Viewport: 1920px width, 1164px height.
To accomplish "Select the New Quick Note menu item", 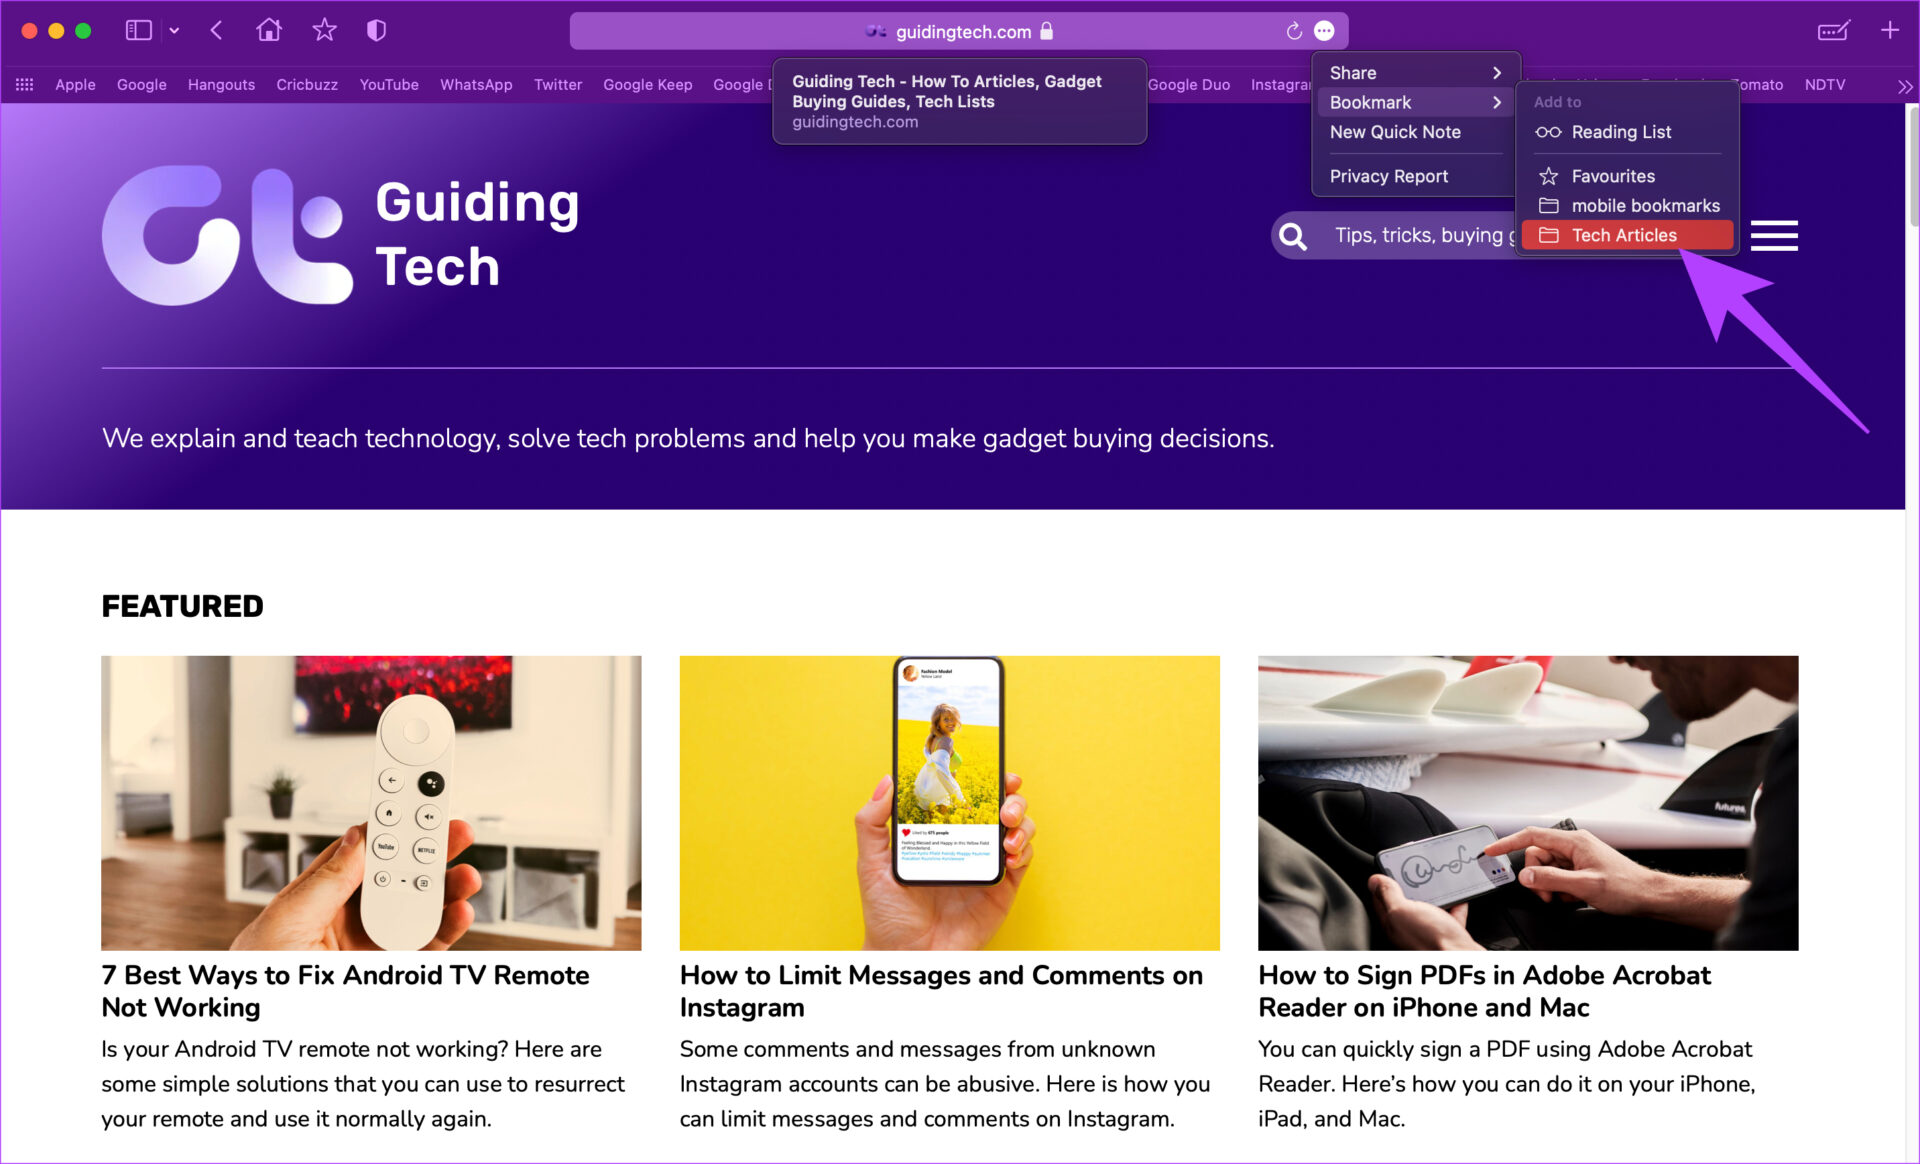I will point(1395,133).
